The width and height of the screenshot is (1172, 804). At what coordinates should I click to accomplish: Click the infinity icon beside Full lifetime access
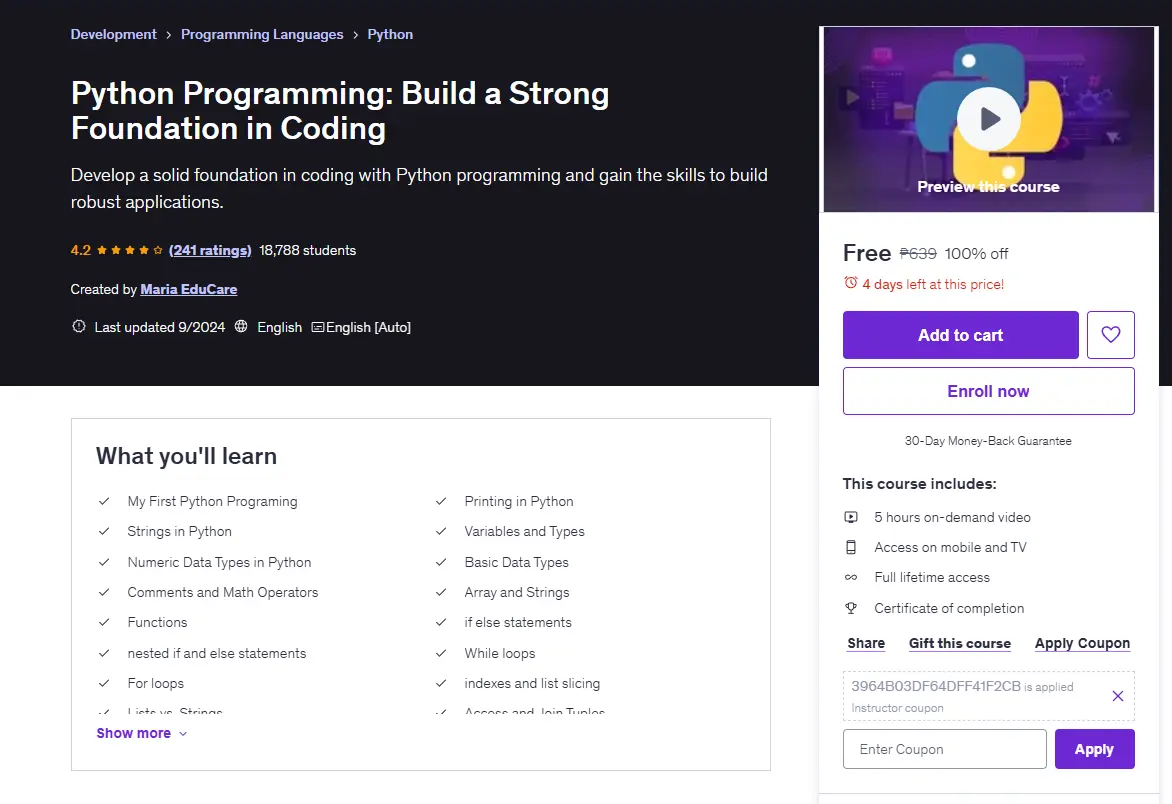tap(851, 577)
